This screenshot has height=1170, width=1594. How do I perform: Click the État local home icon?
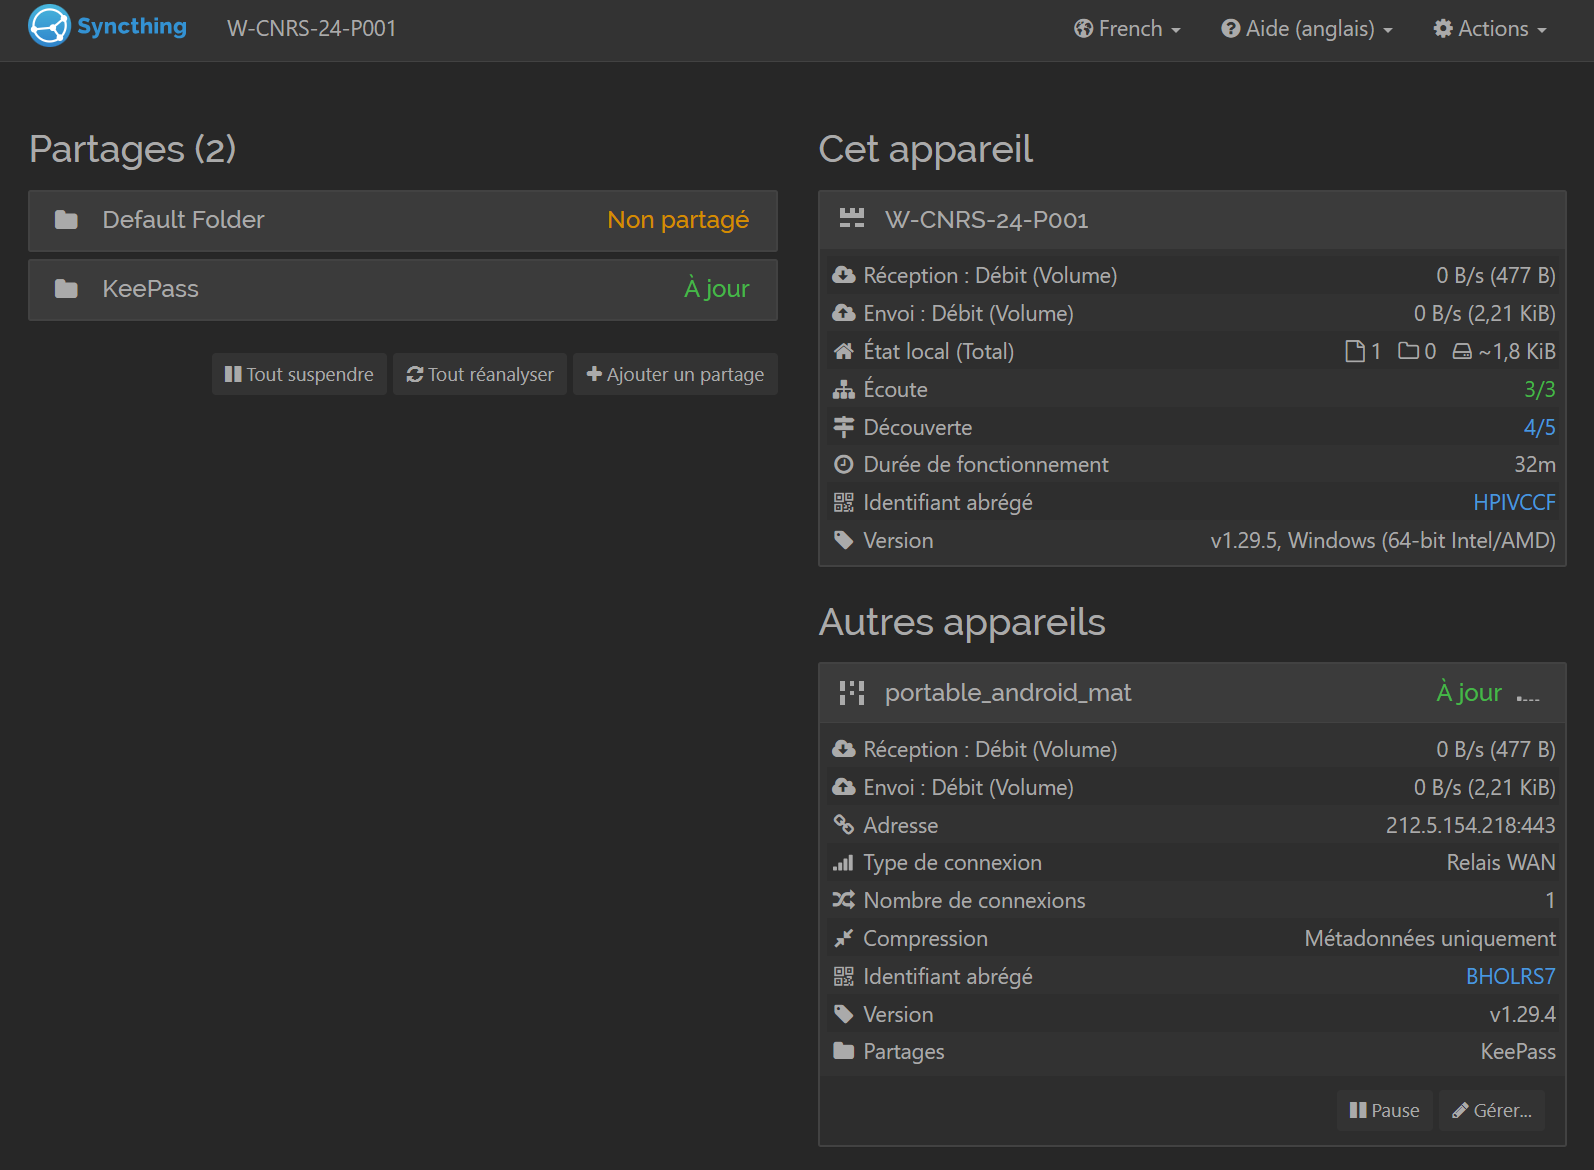pos(844,351)
